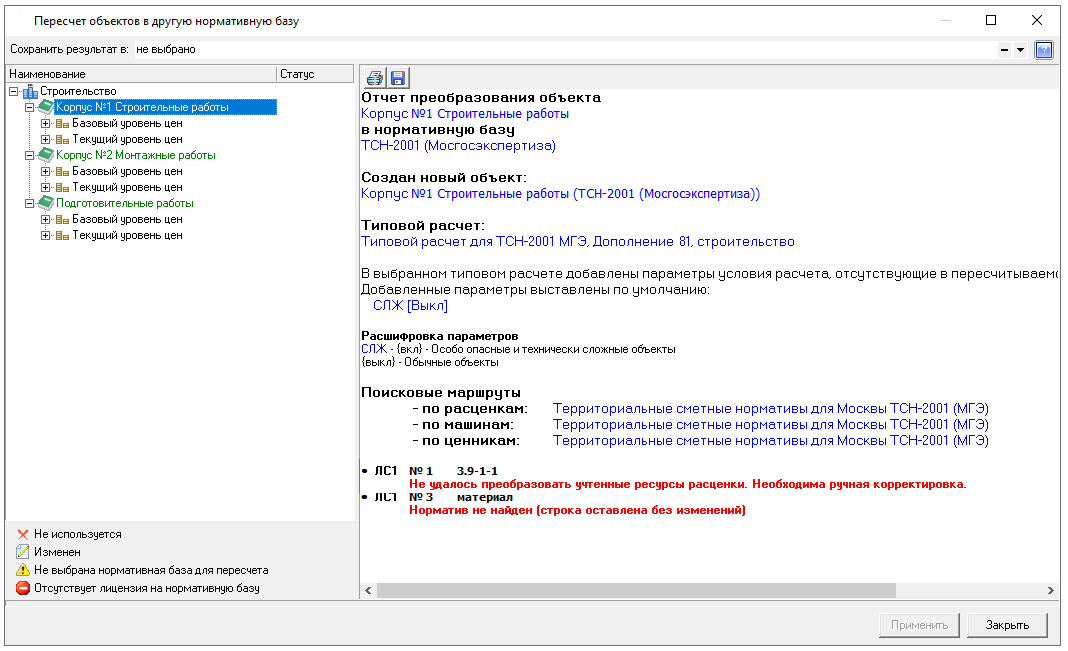
Task: Open the ТСН-2001 (Мосгосэкспертиза) link
Action: click(458, 146)
